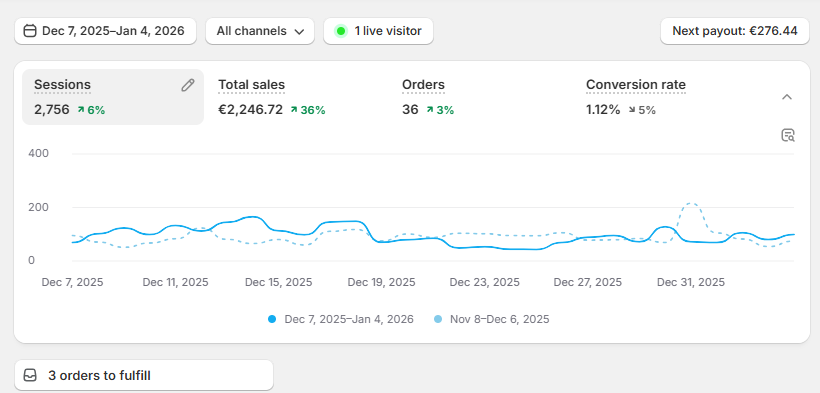Screen dimensions: 820x393
Task: Click the 36% sales increase indicator
Action: pyautogui.click(x=309, y=110)
